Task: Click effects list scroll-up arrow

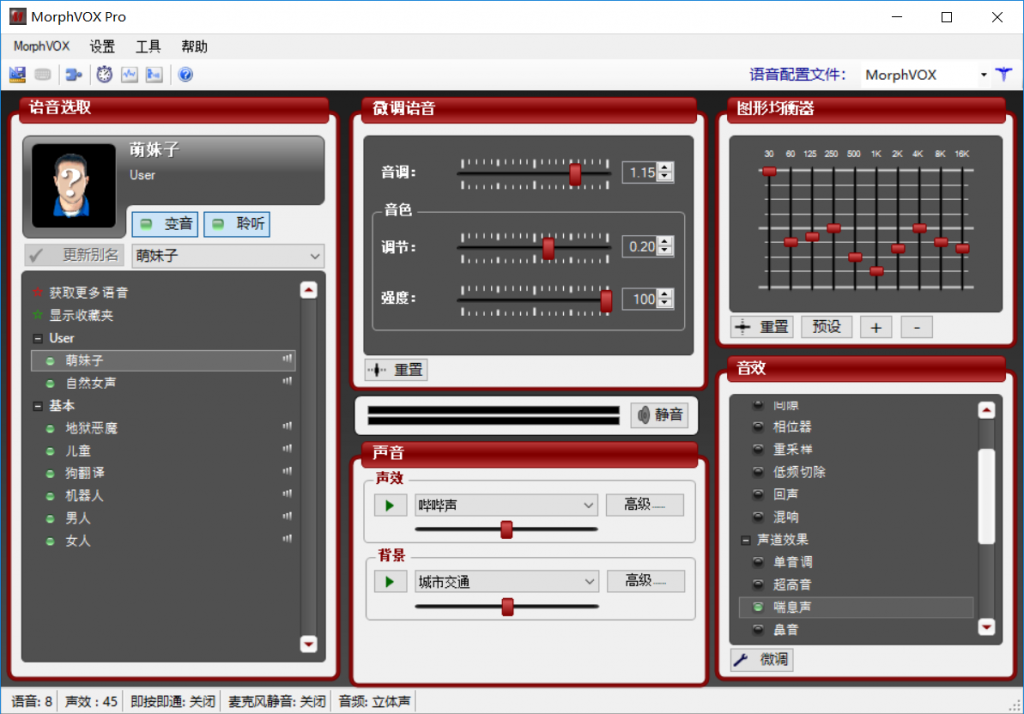Action: pos(986,410)
